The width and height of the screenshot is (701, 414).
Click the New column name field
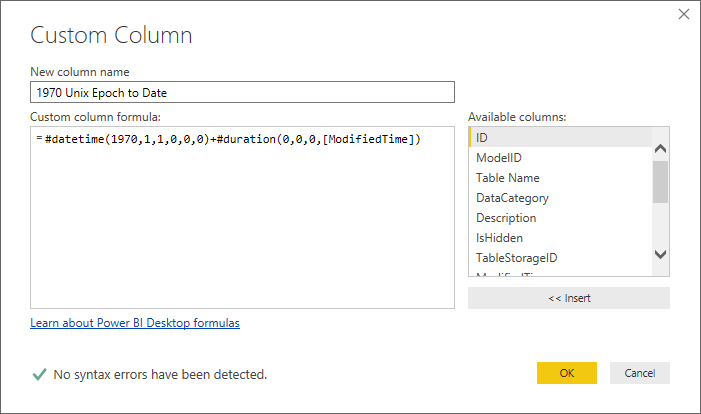click(x=240, y=94)
